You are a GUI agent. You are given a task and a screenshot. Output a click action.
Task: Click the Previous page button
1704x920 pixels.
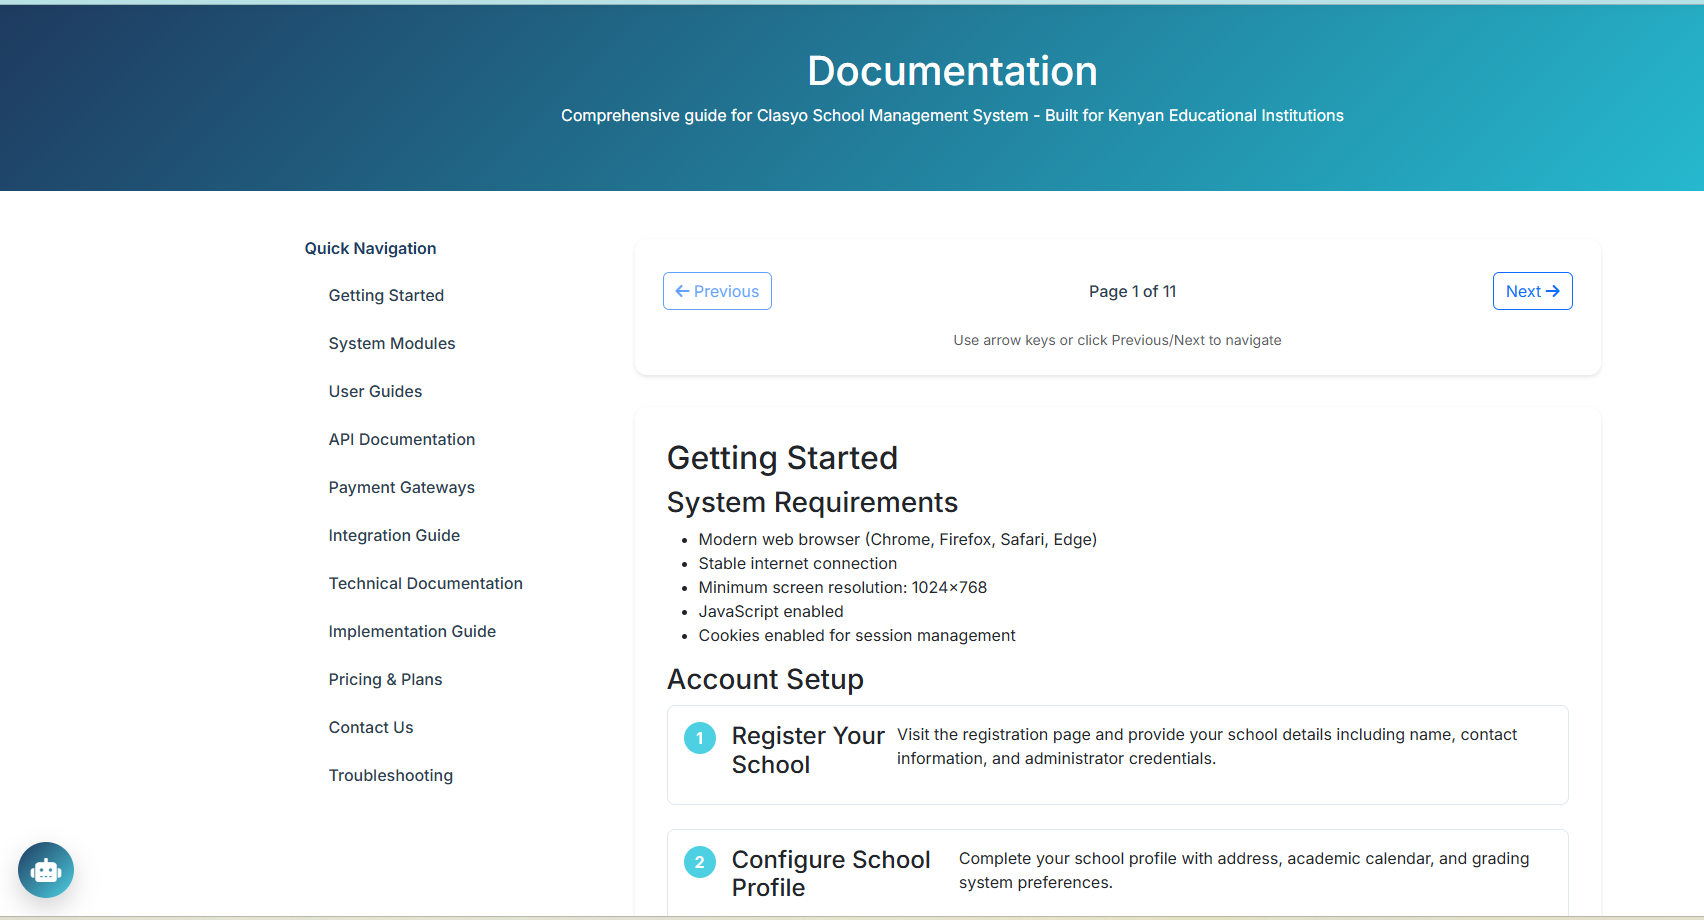[x=717, y=291]
